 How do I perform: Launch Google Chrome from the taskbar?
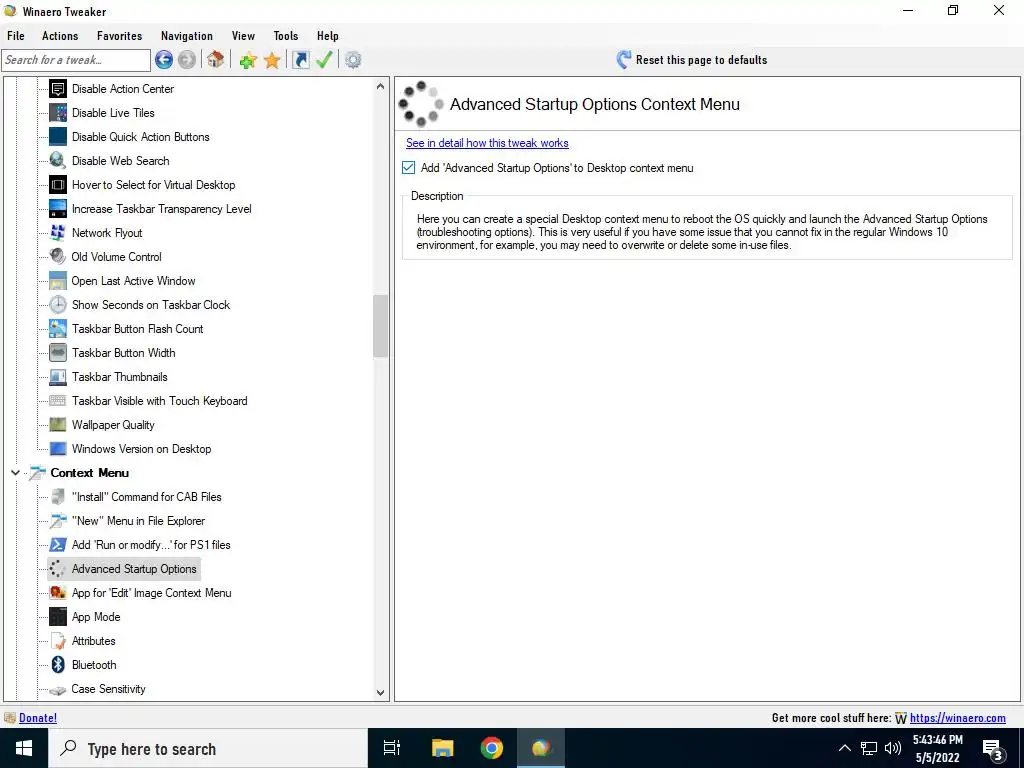click(492, 748)
